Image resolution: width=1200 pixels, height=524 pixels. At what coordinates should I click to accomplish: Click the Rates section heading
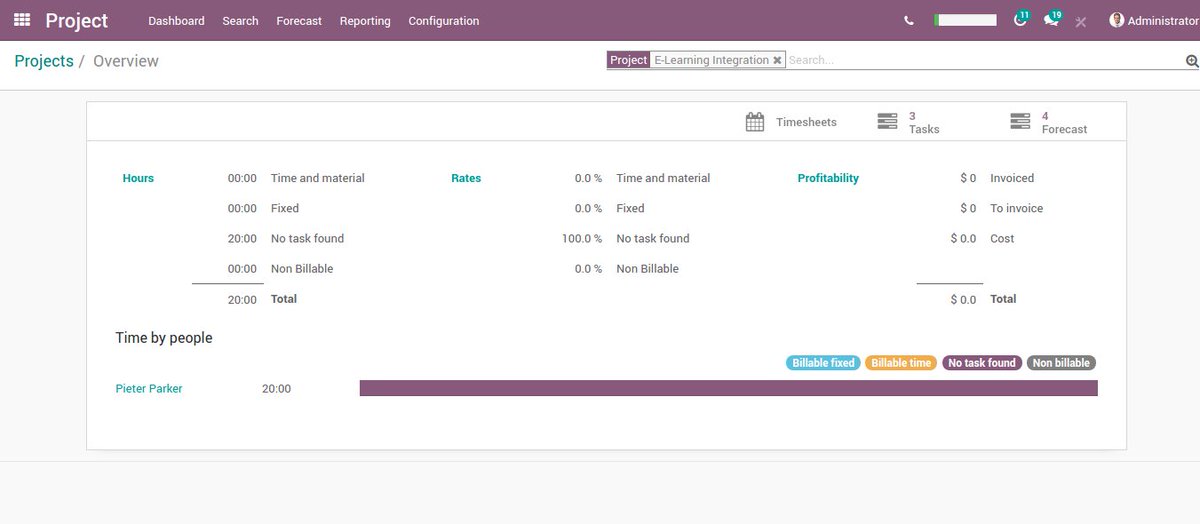point(466,178)
